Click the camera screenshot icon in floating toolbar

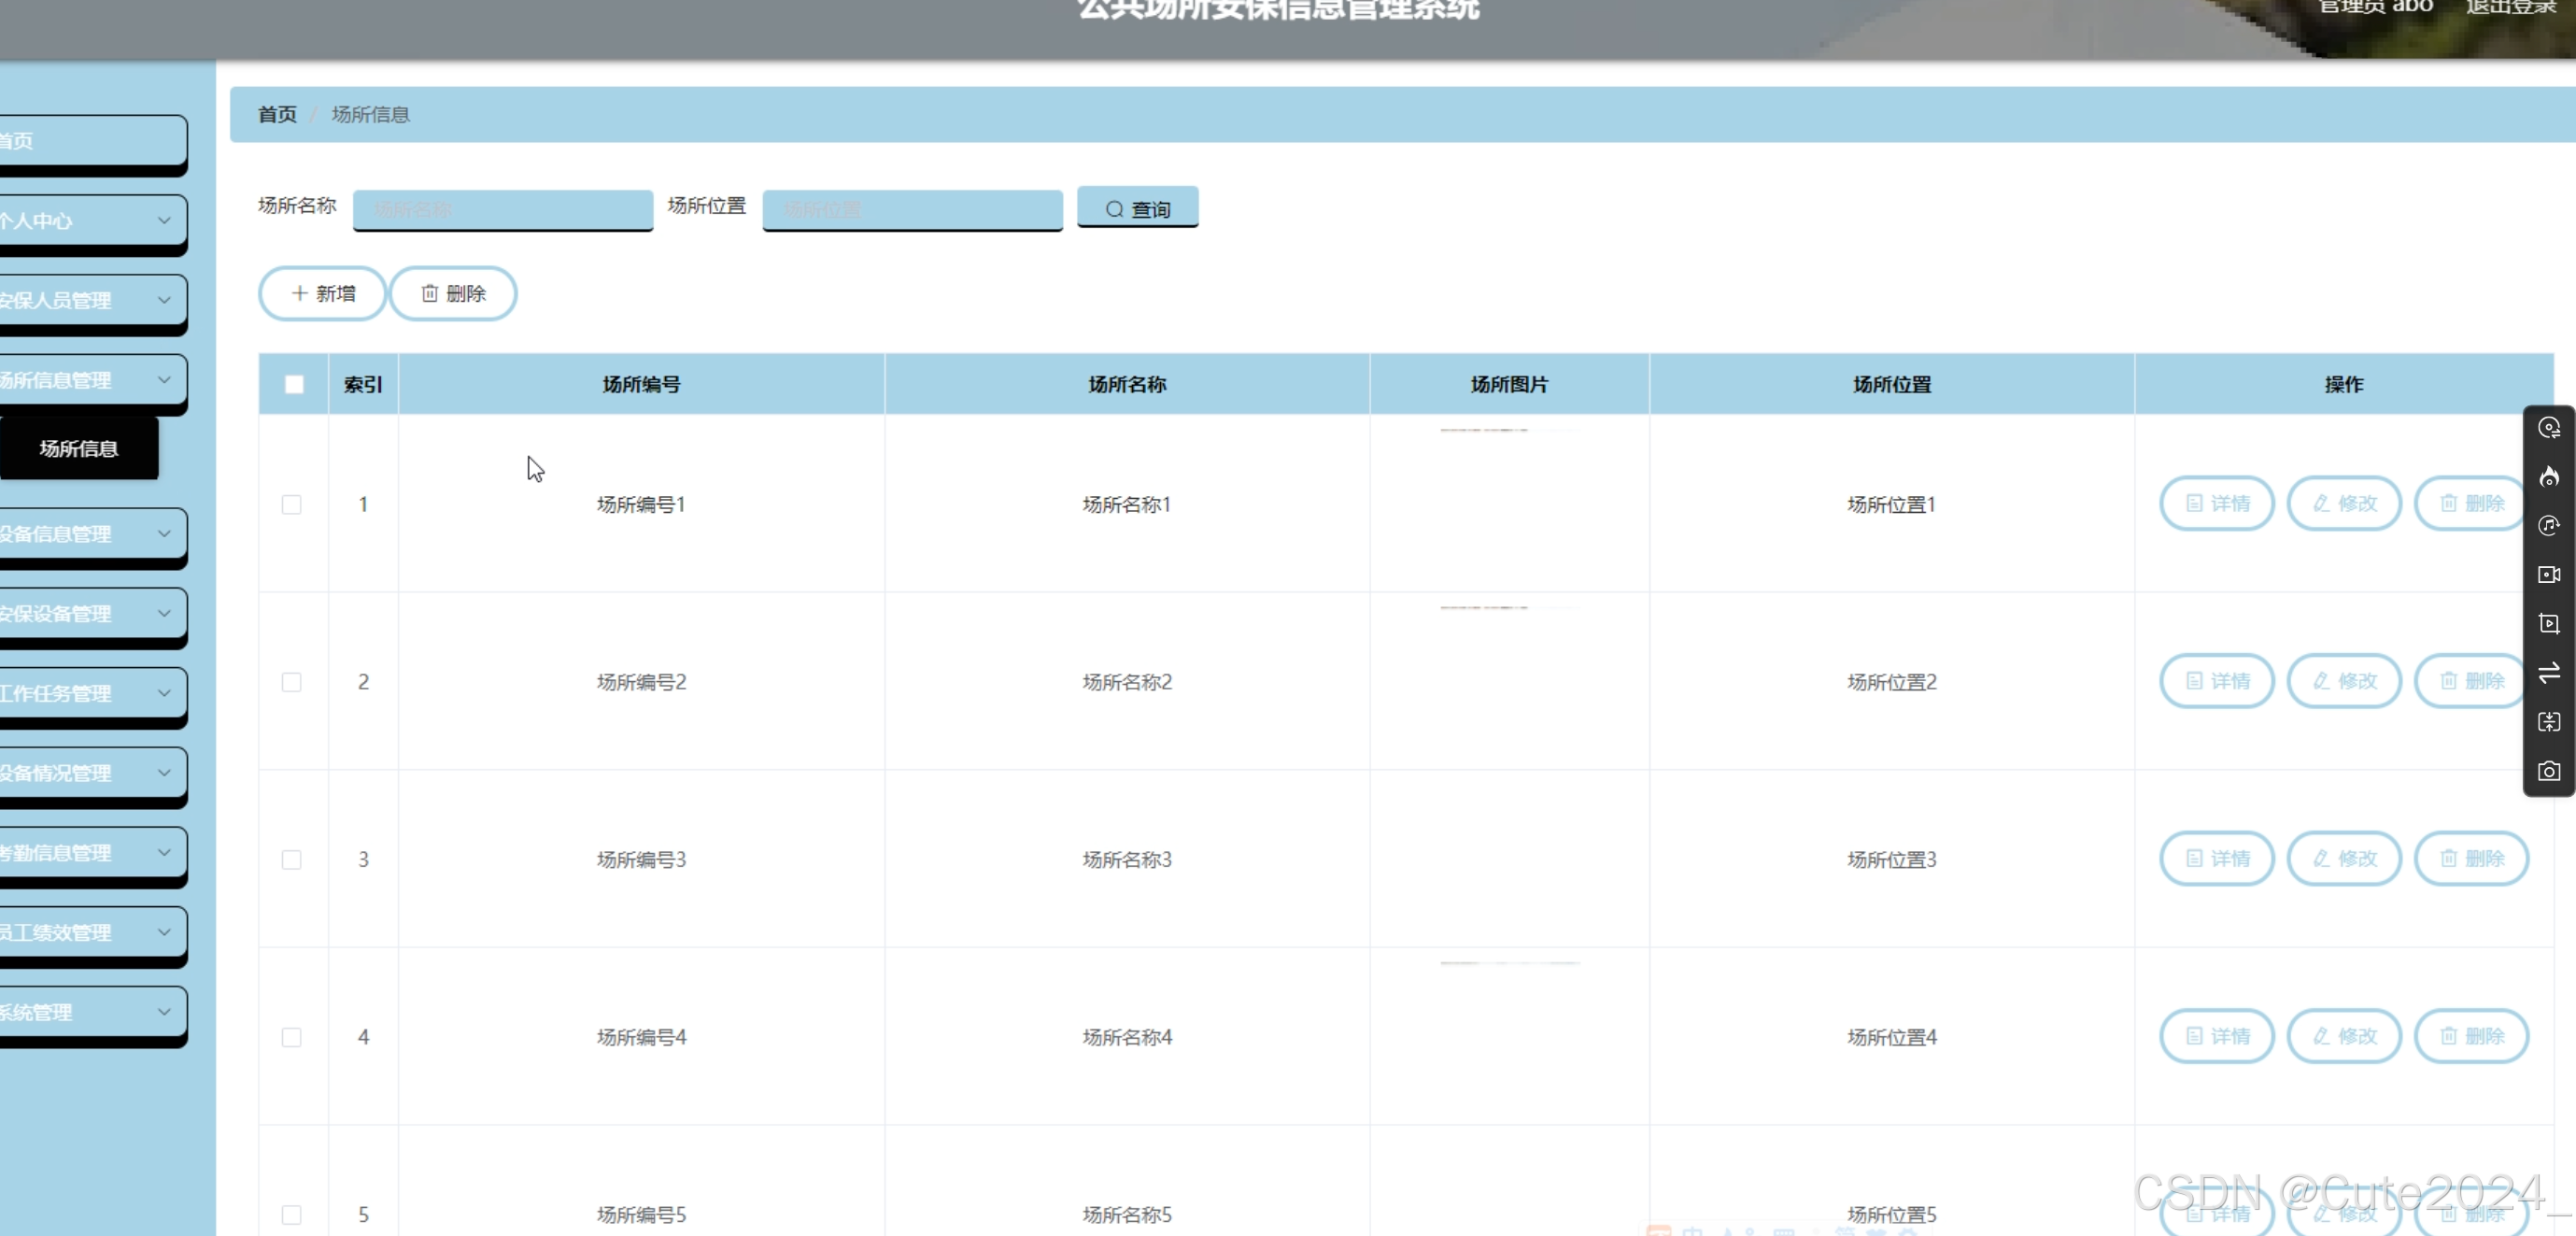tap(2549, 771)
